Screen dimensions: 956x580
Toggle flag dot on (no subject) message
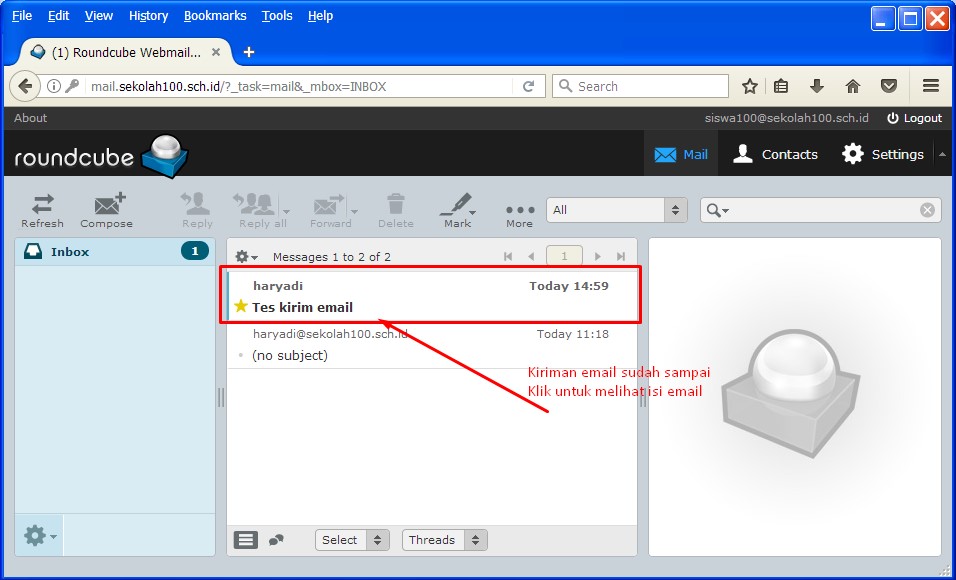click(240, 355)
